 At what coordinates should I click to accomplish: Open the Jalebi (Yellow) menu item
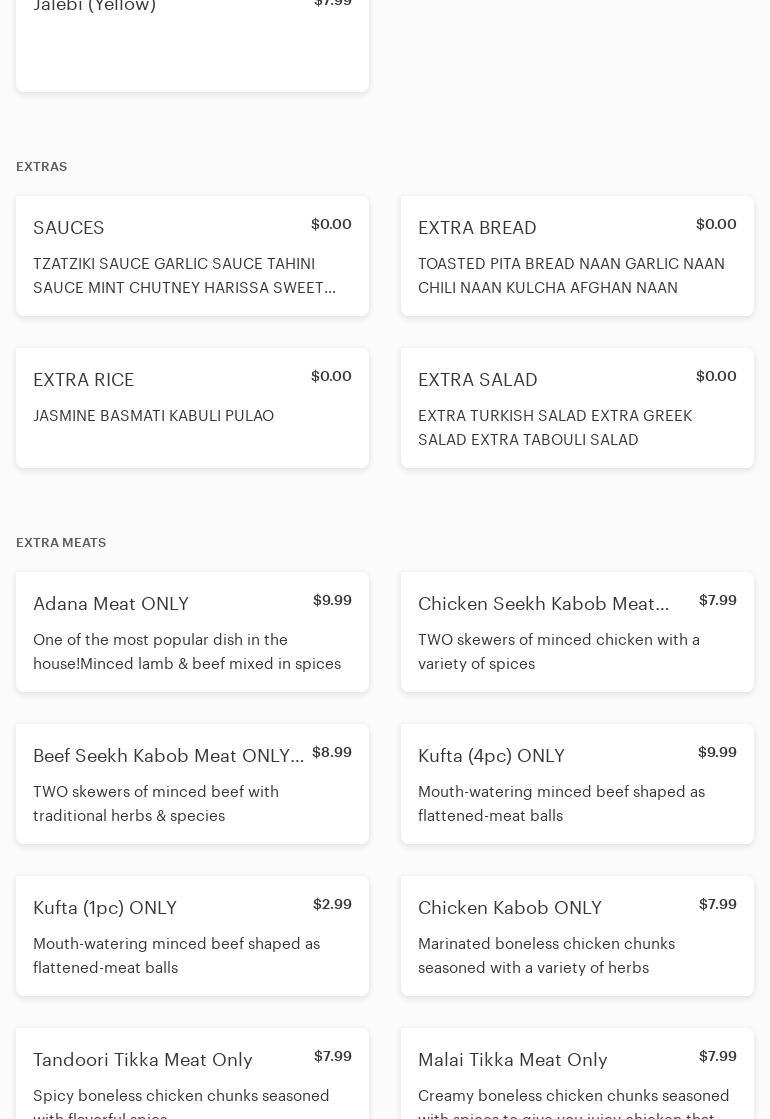coord(192,40)
